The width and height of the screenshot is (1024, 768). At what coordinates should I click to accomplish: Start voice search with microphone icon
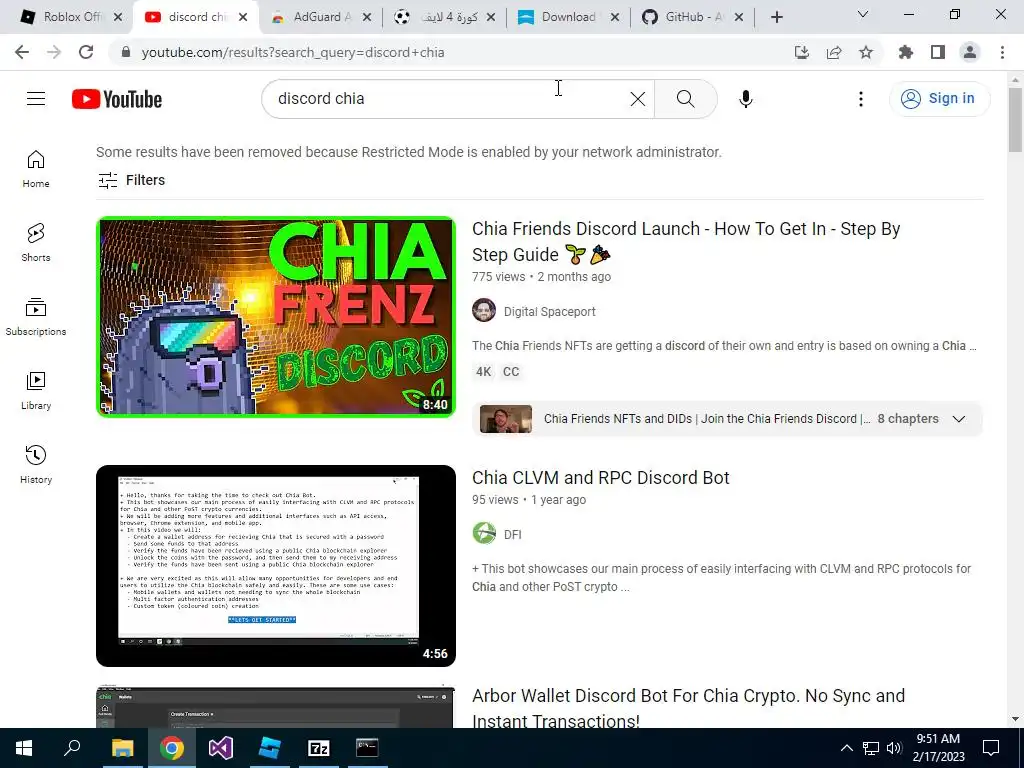746,99
